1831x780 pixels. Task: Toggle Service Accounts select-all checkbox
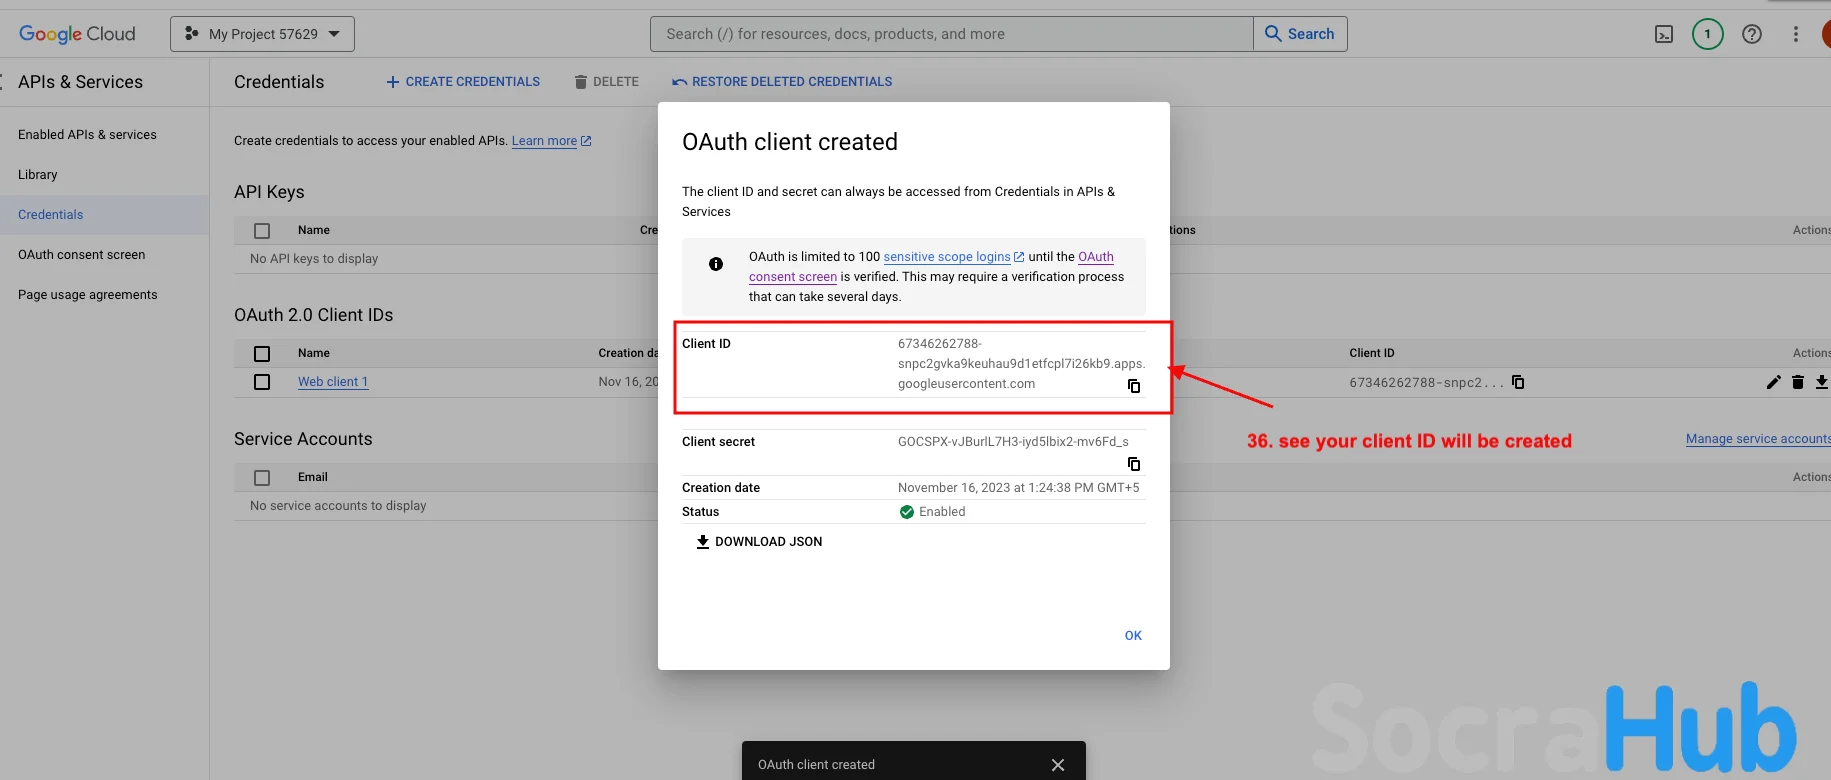pyautogui.click(x=262, y=478)
